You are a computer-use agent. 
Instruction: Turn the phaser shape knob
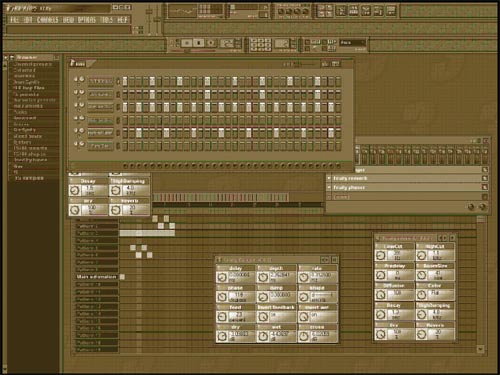303,297
